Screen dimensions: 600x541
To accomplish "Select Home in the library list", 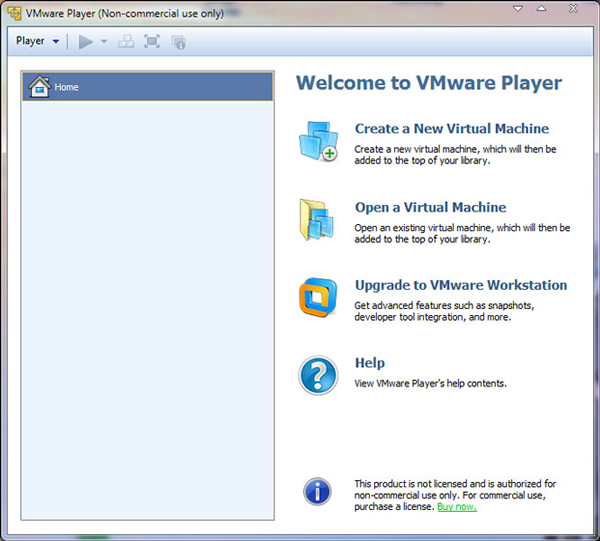I will pos(148,87).
